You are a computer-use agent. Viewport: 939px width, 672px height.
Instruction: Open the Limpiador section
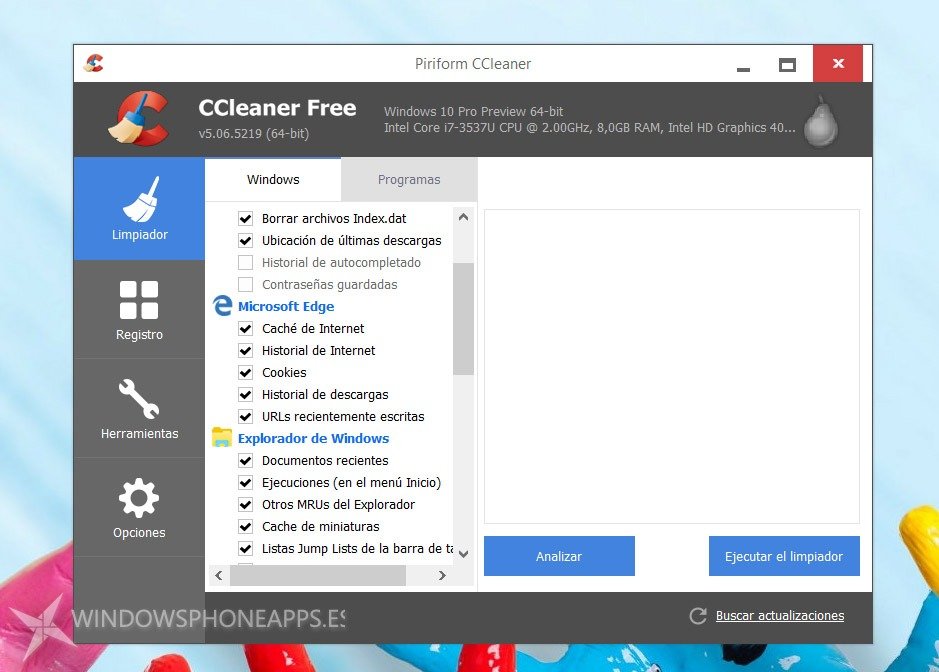139,208
